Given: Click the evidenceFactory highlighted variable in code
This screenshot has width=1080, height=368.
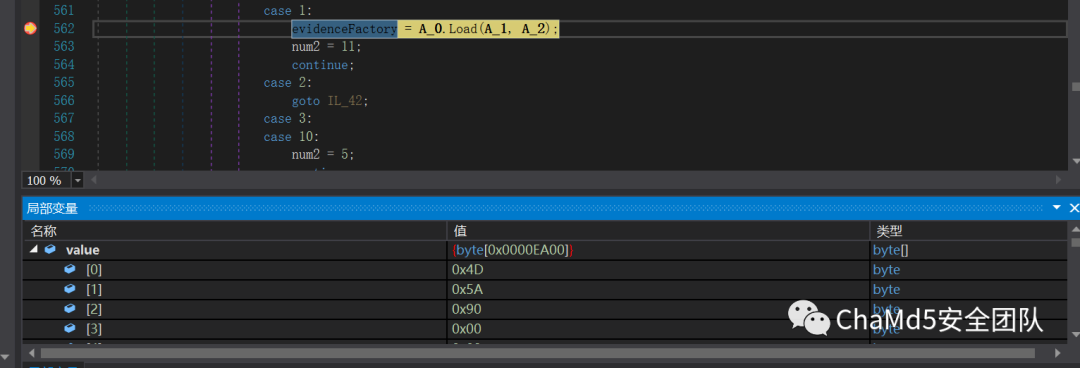Looking at the screenshot, I should click(344, 29).
